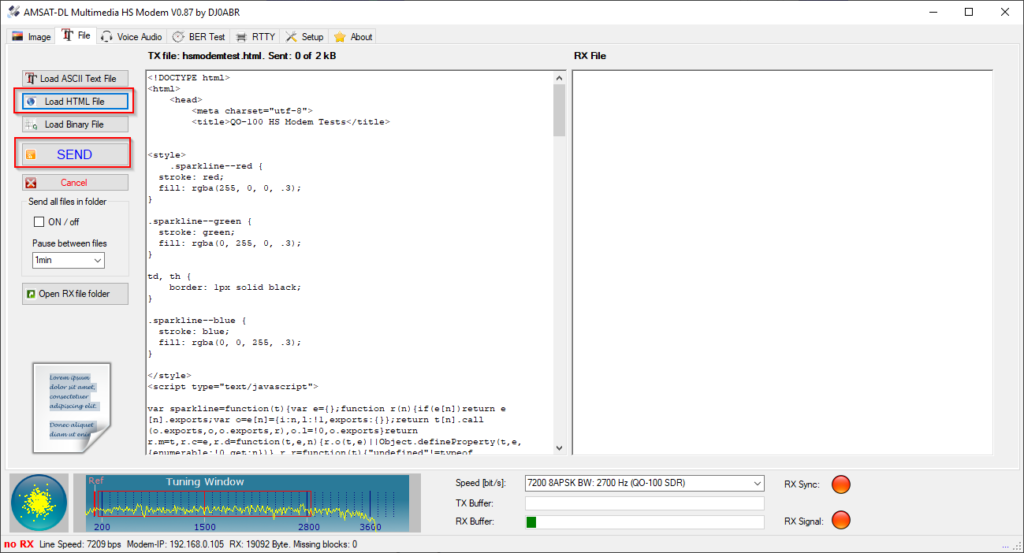This screenshot has width=1024, height=553.
Task: Open the Setup tab
Action: (304, 37)
